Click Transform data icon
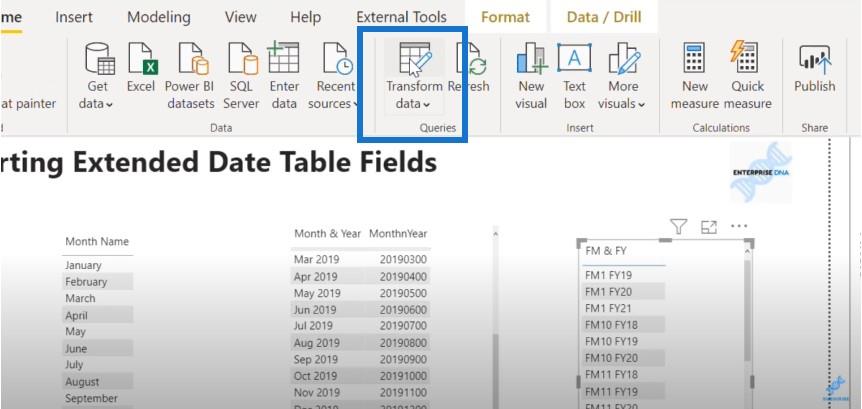This screenshot has width=862, height=409. (x=416, y=59)
